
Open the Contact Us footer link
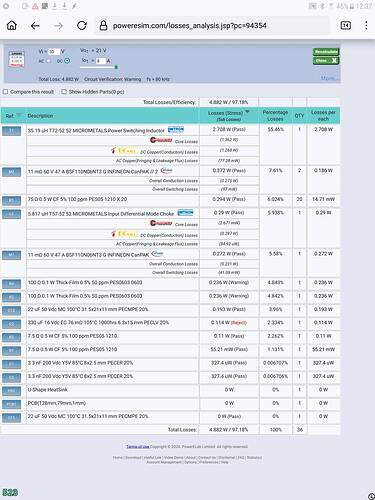pos(207,457)
